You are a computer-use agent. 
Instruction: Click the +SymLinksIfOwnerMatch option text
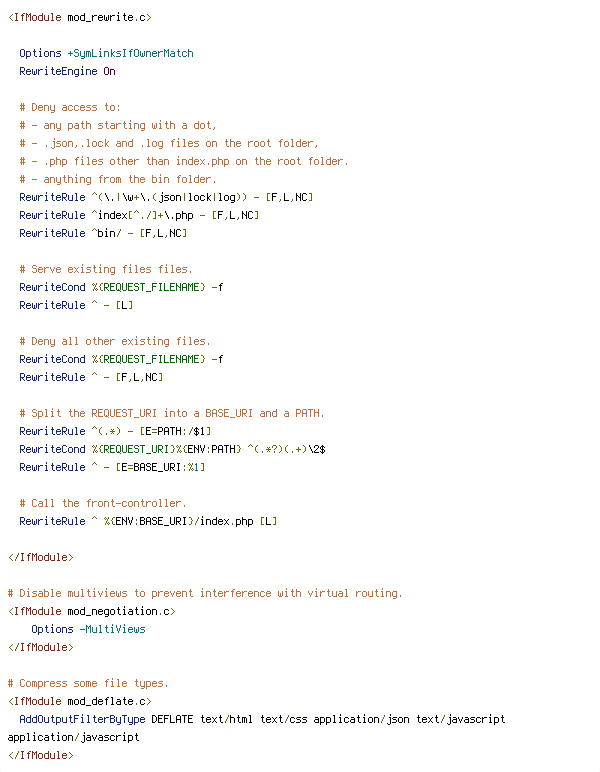point(130,53)
